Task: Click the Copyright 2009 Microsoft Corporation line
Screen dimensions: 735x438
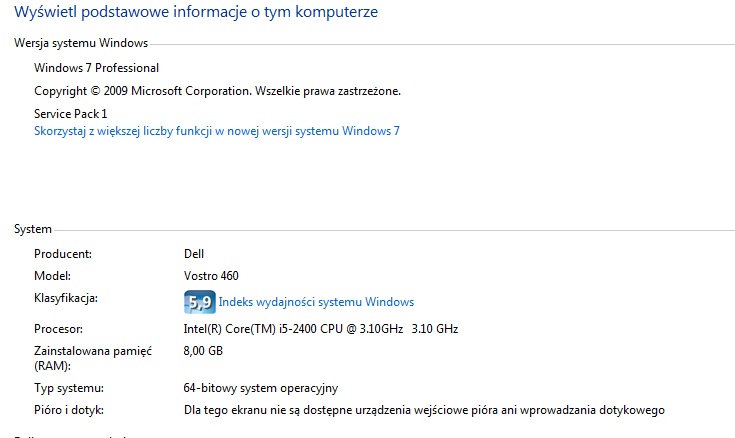Action: click(218, 91)
